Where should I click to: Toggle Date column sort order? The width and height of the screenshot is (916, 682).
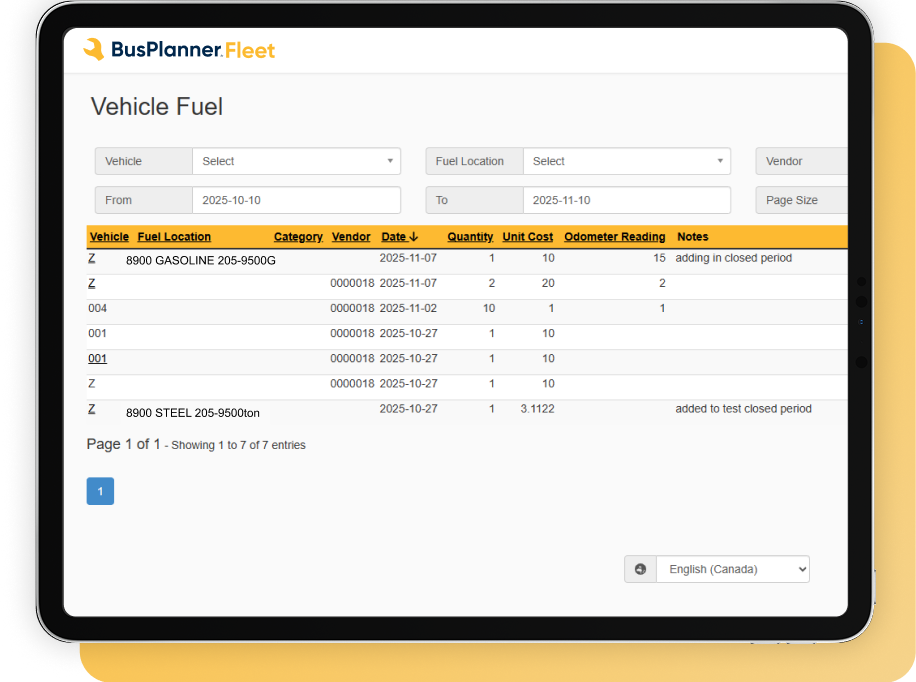(x=399, y=237)
